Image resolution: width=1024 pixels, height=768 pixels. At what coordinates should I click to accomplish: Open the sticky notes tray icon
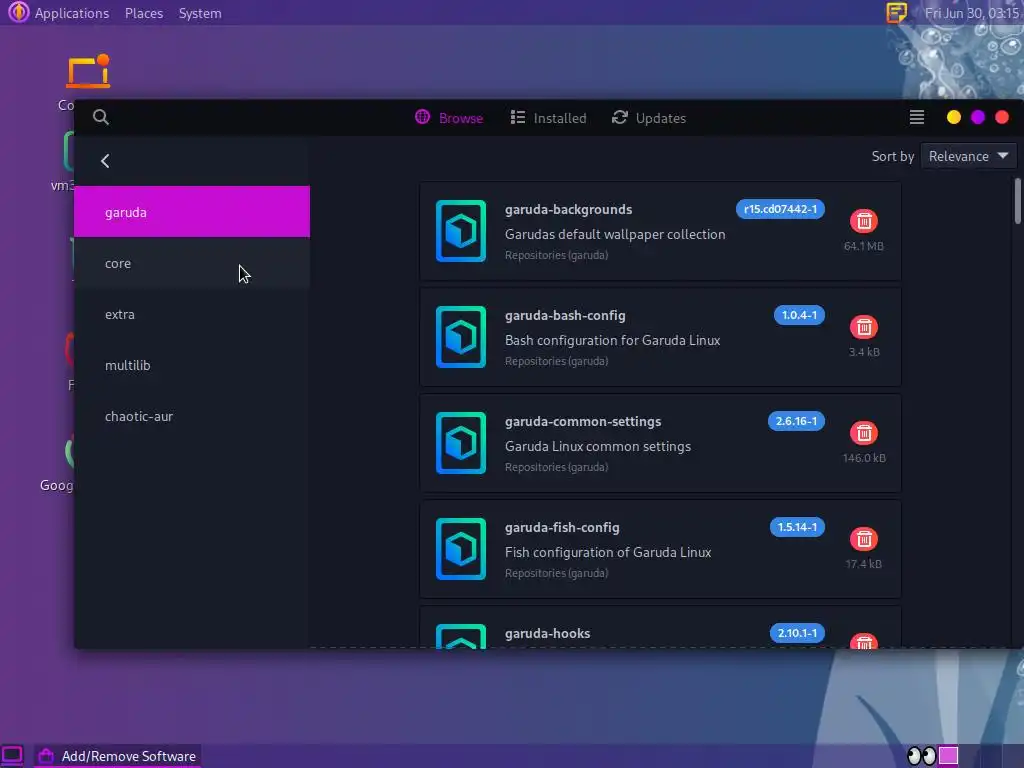click(x=896, y=12)
